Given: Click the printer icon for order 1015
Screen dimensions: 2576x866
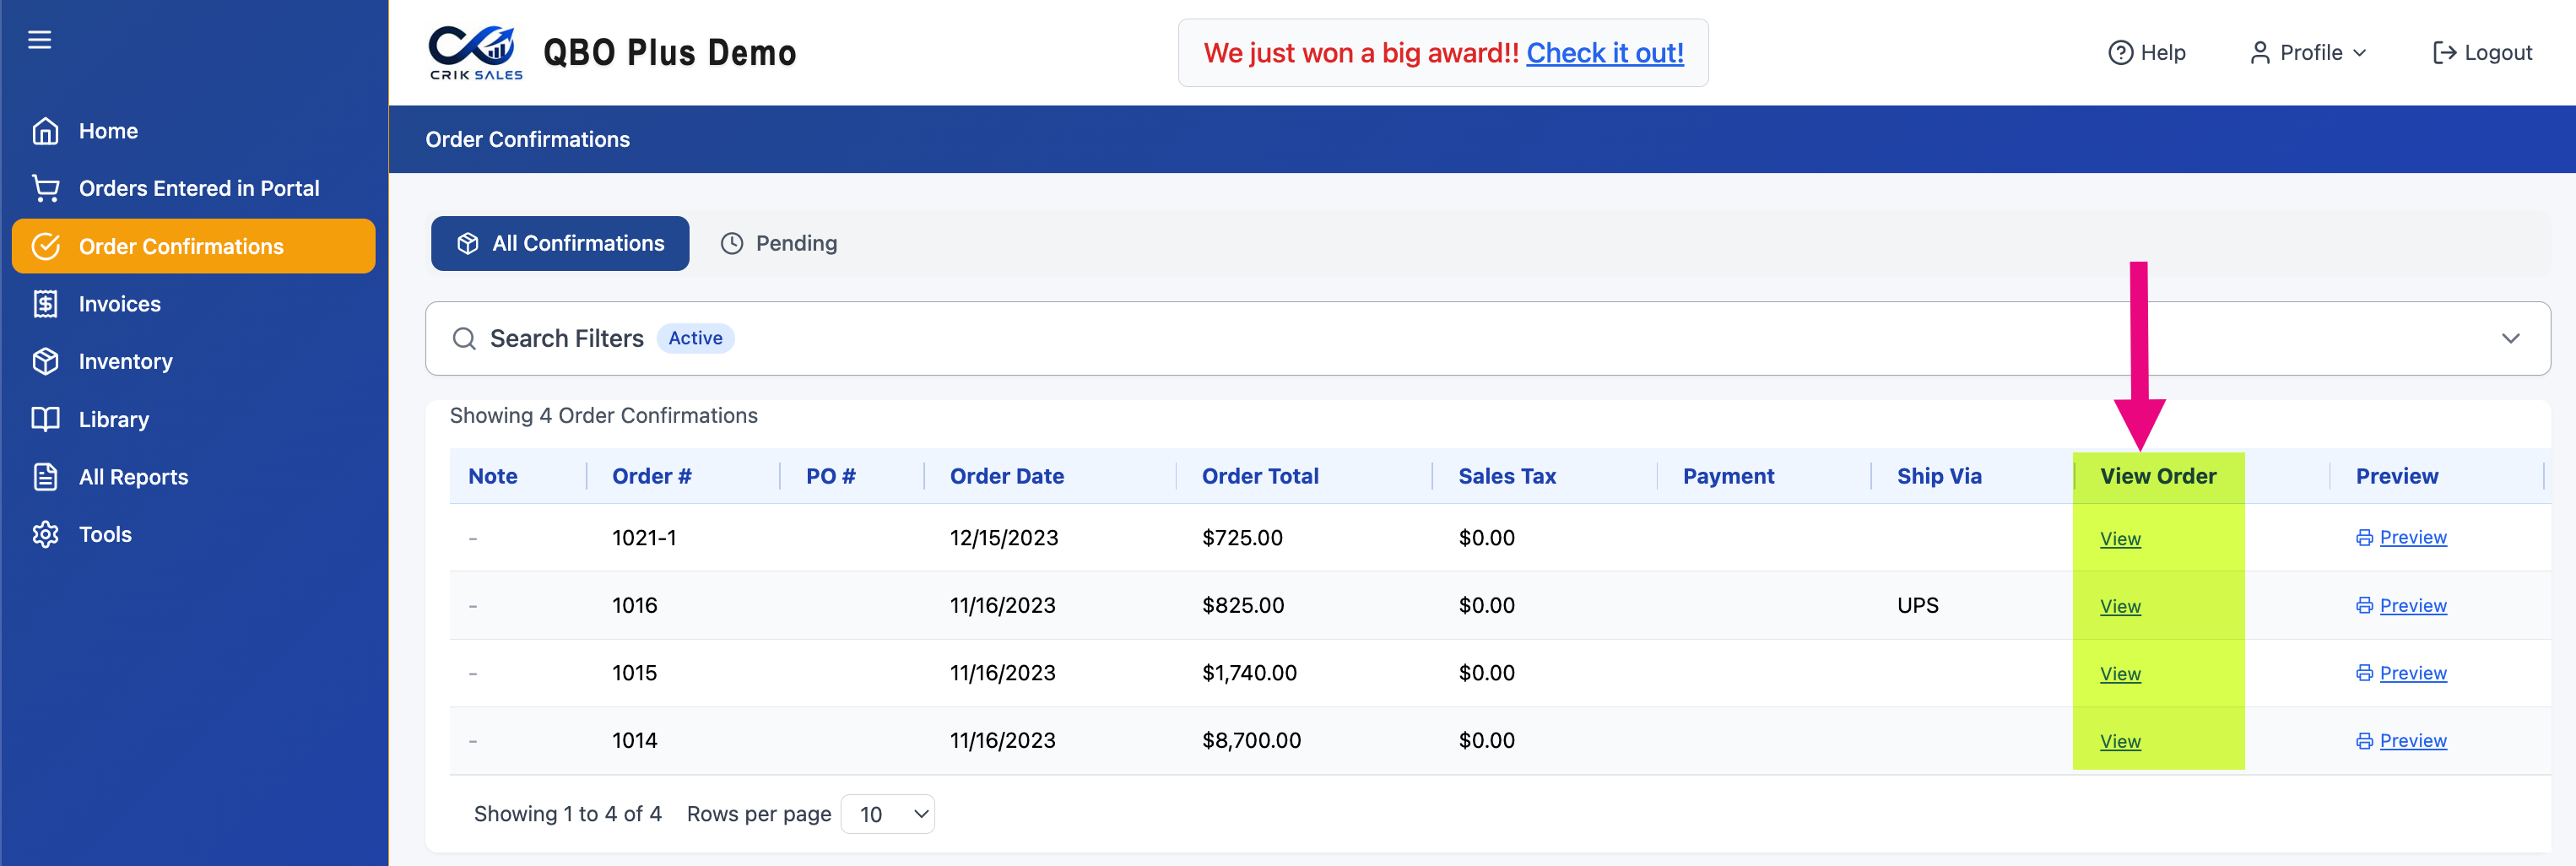Looking at the screenshot, I should 2364,673.
